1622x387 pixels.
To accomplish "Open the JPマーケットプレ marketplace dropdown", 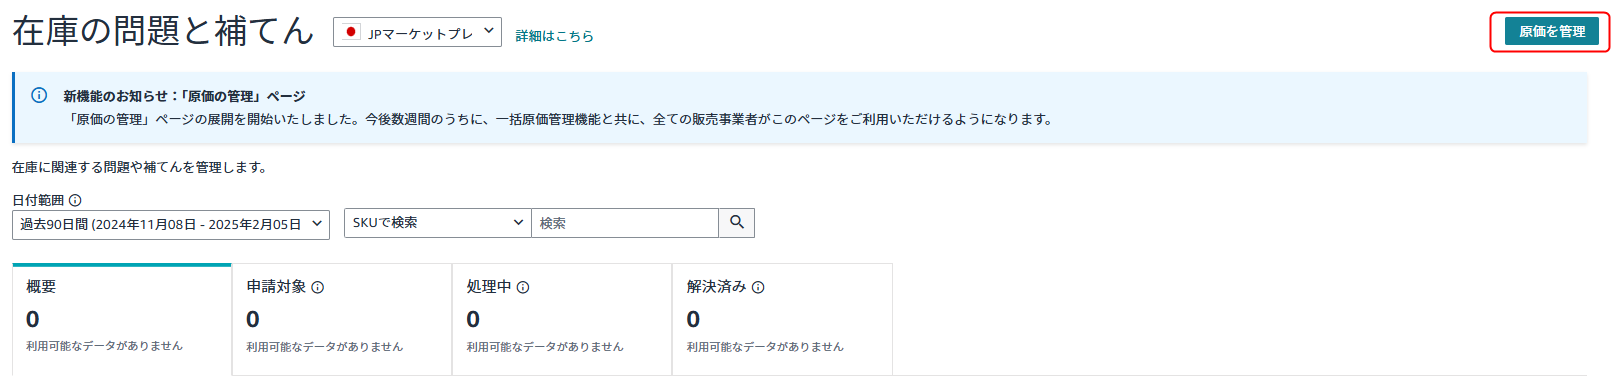I will (x=417, y=32).
